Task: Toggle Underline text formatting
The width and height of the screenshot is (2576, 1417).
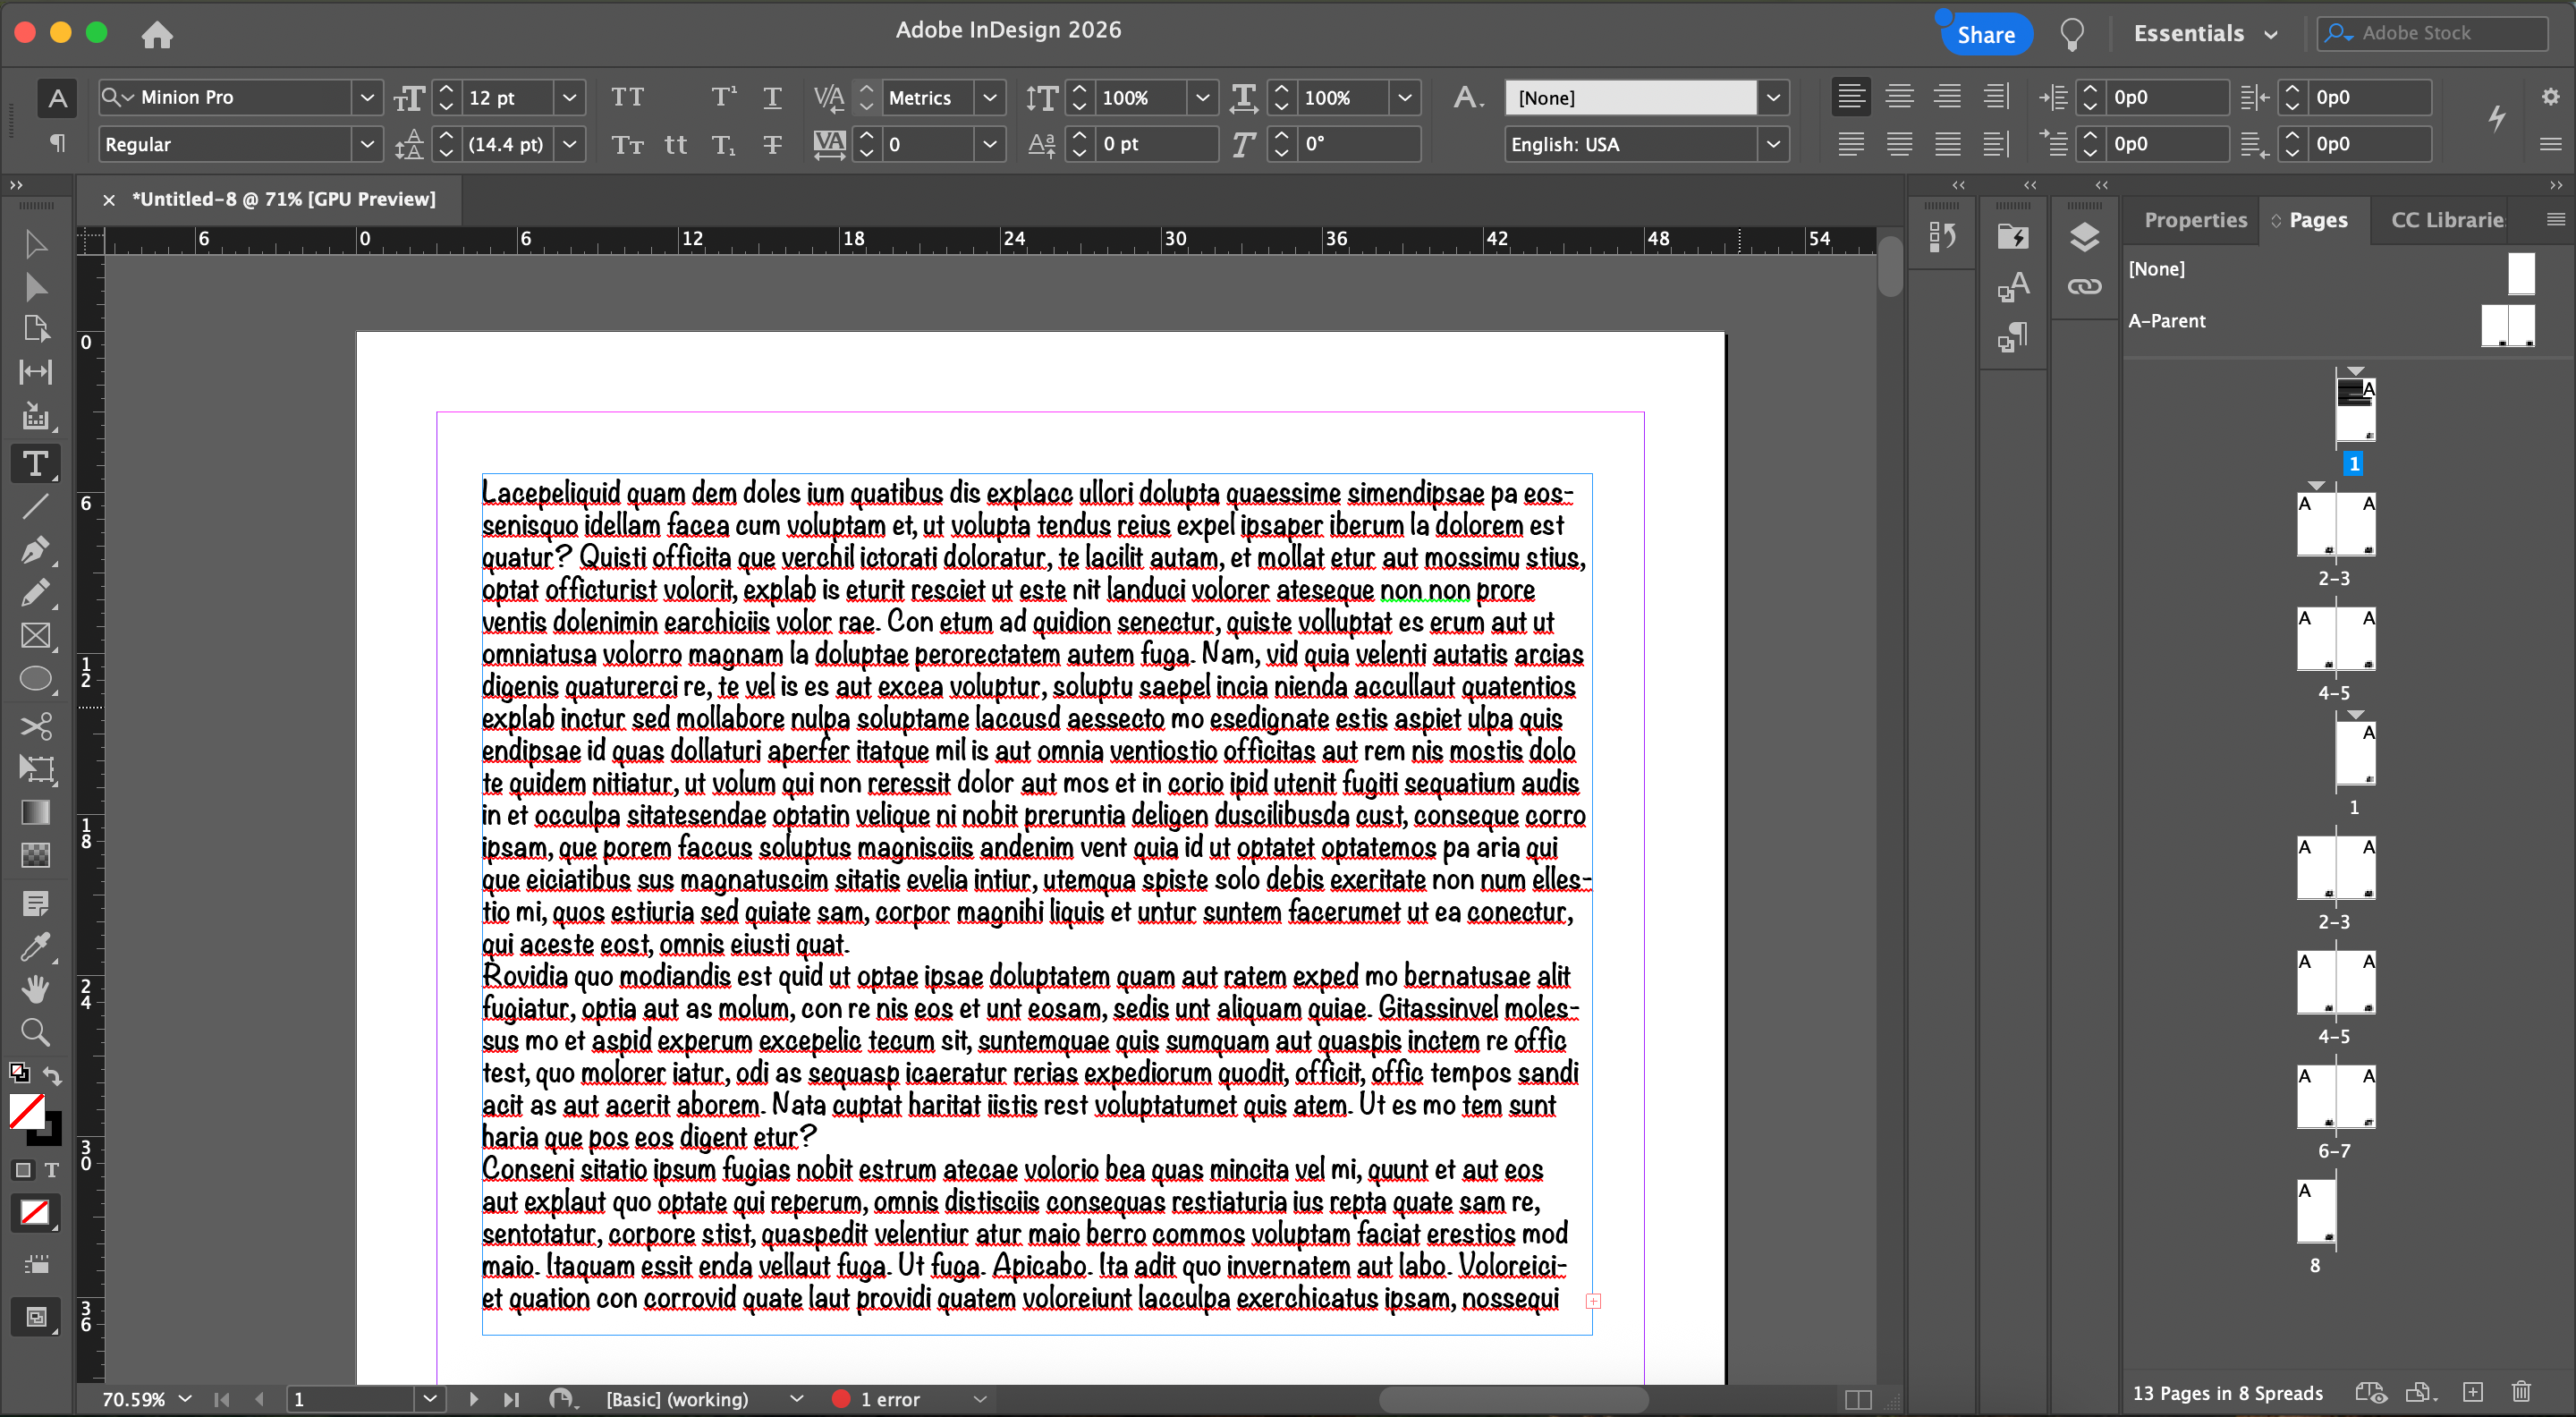Action: point(772,97)
